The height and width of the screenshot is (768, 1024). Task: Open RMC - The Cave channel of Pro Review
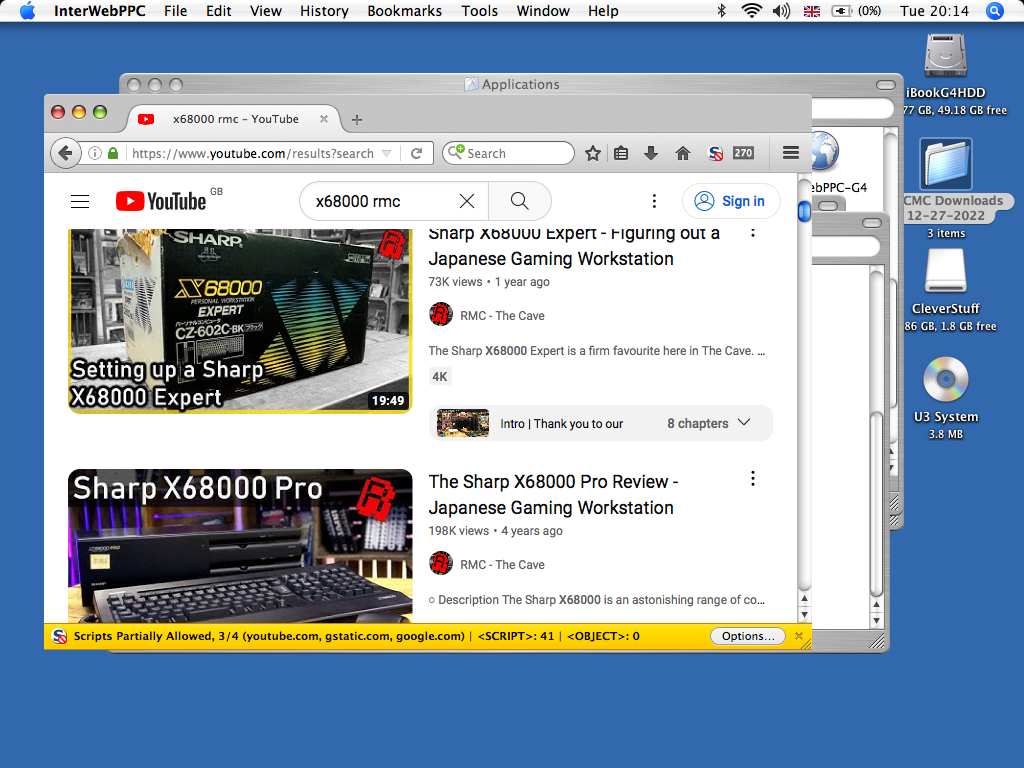coord(502,564)
